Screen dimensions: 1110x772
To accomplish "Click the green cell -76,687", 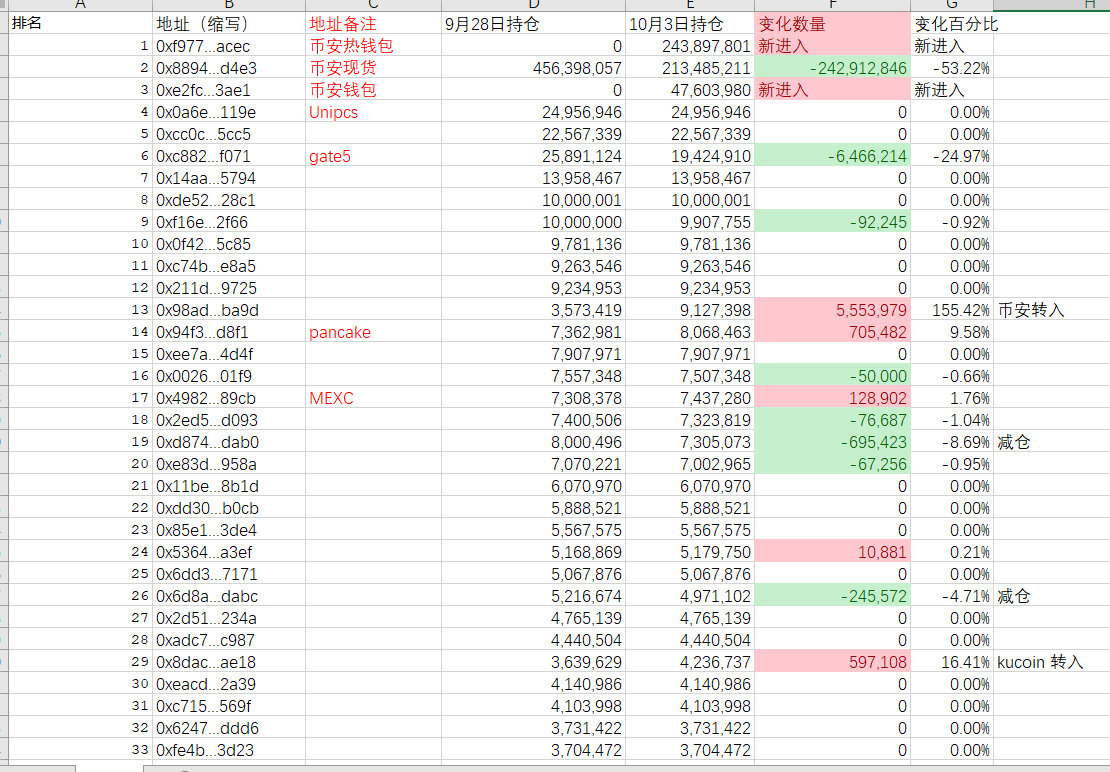I will [x=832, y=420].
